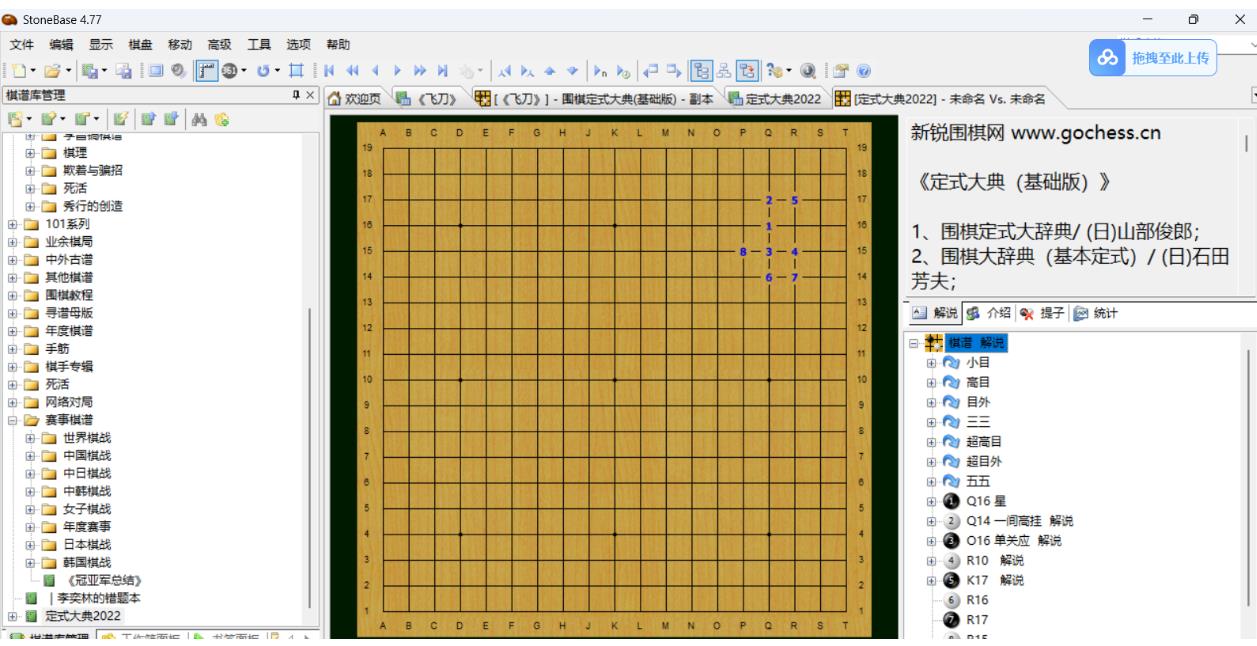Toggle the hierarchy diagram view icon
The width and height of the screenshot is (1257, 646).
pyautogui.click(x=722, y=71)
